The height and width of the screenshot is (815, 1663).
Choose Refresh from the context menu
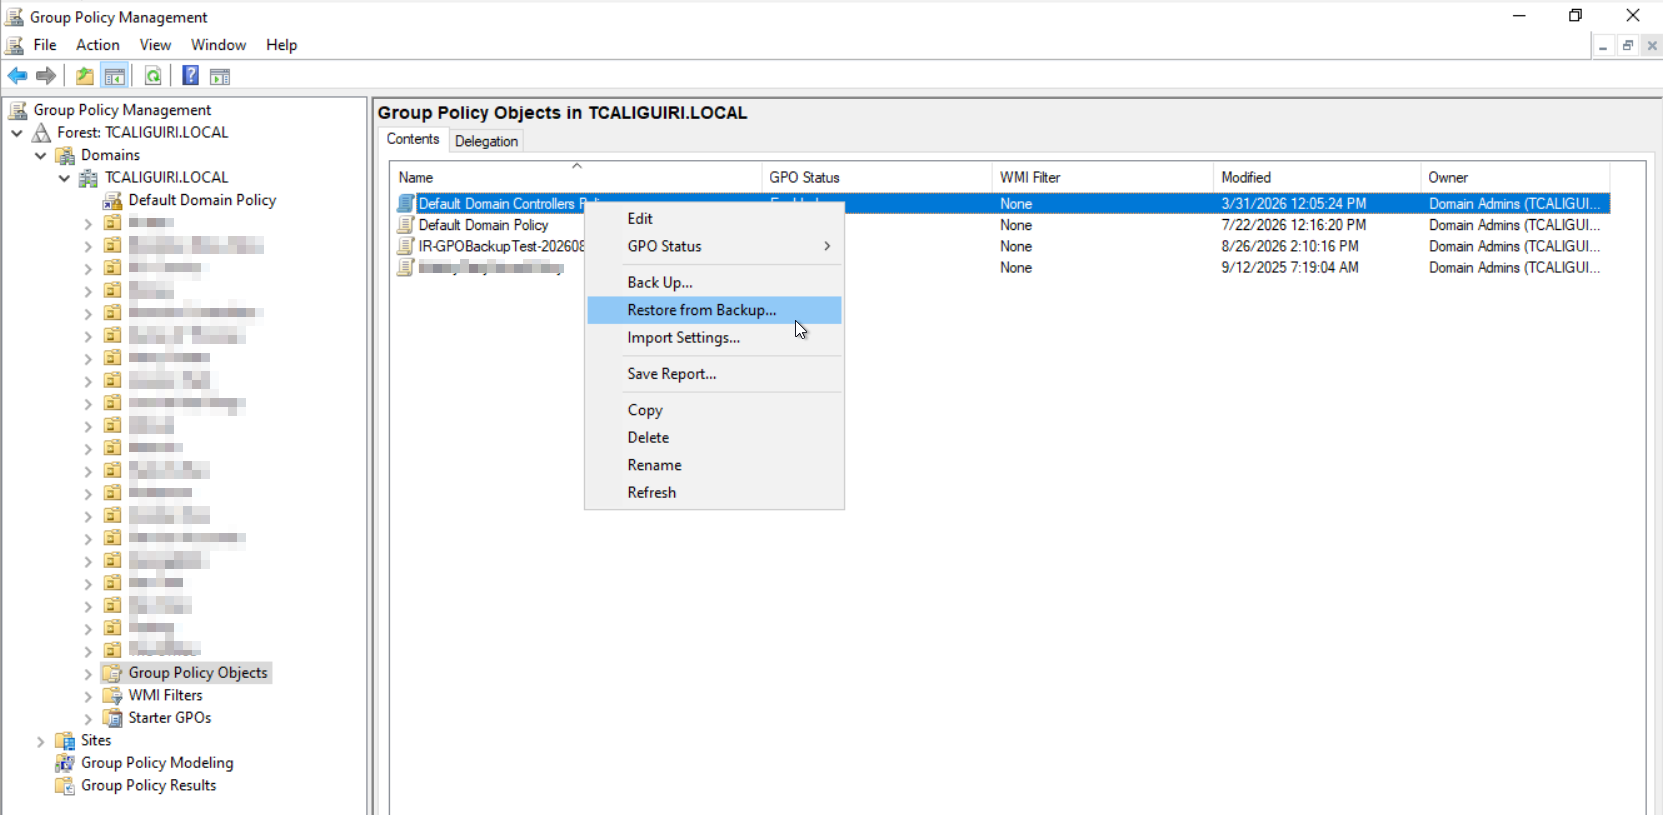point(714,492)
